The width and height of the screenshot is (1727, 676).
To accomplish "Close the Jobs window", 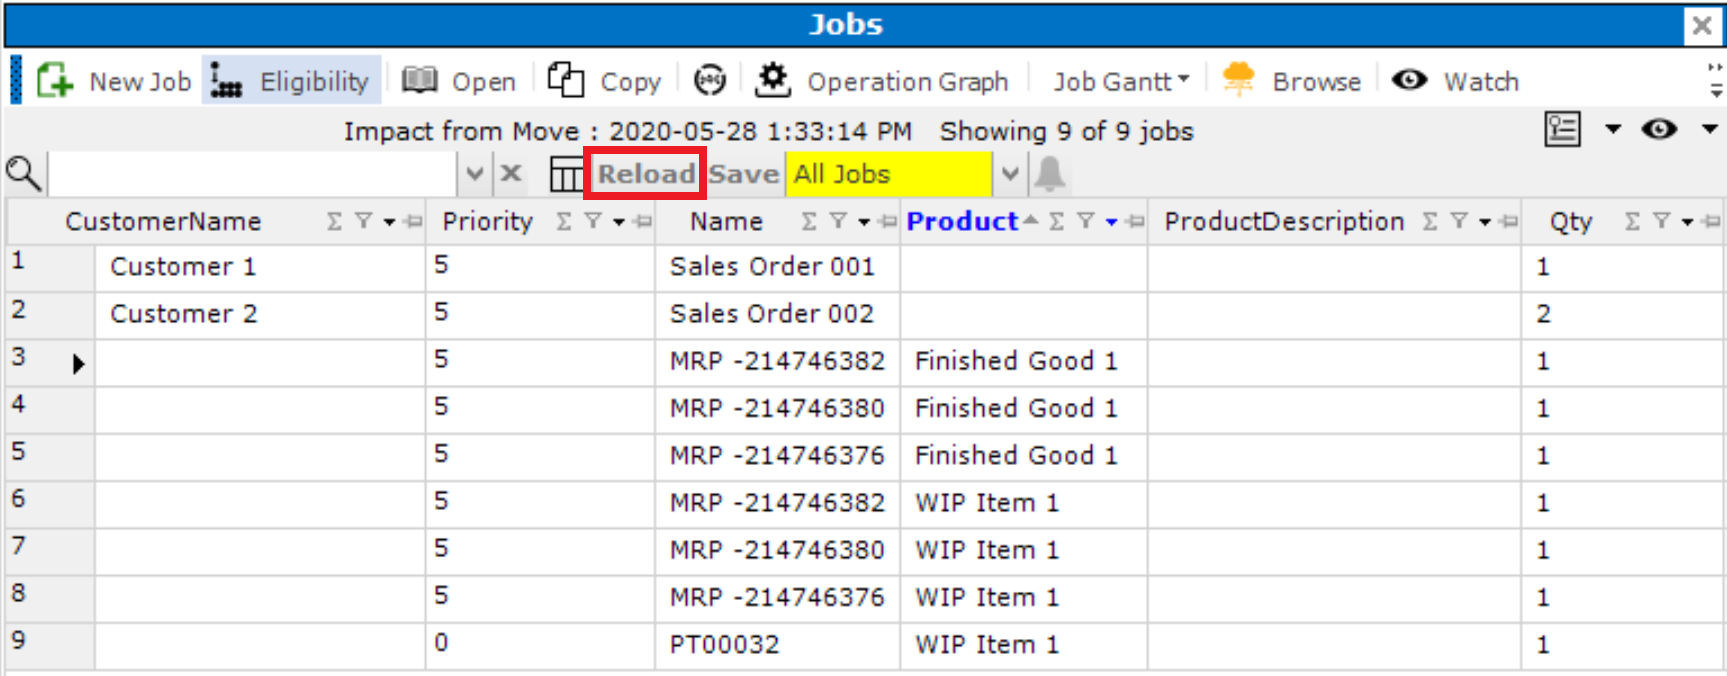I will (x=1701, y=25).
